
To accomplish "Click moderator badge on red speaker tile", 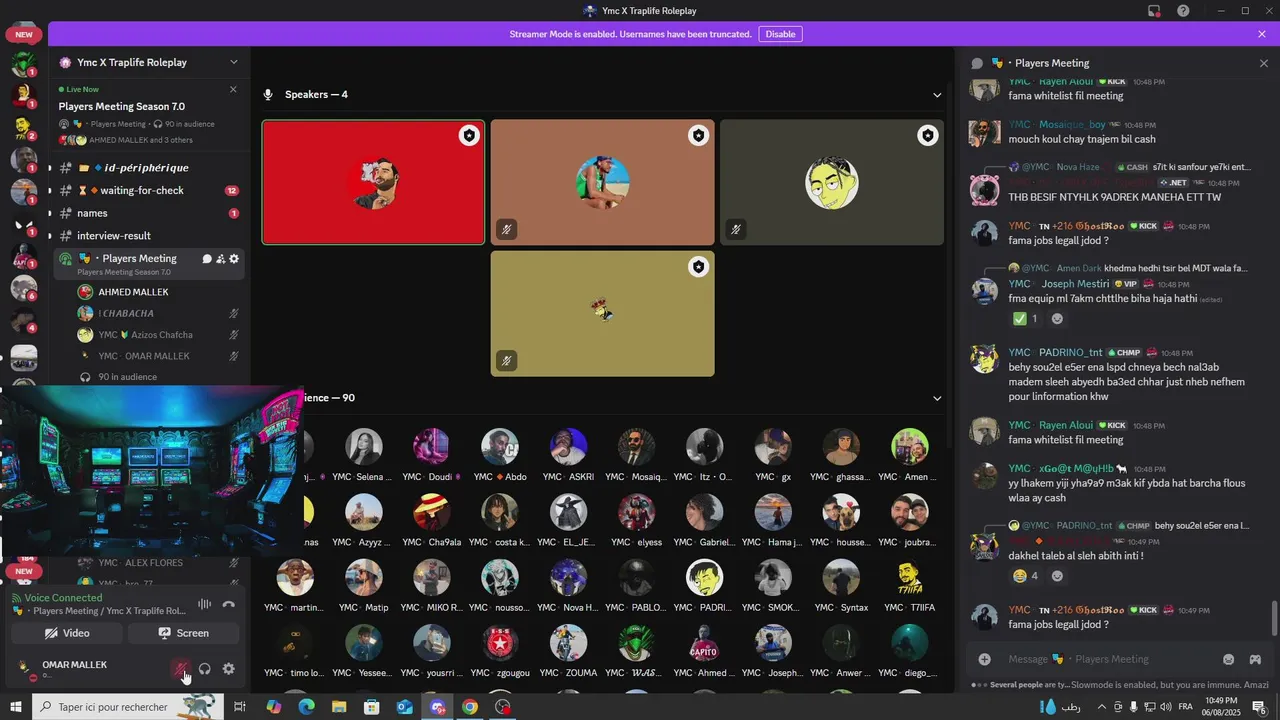I will pos(469,136).
